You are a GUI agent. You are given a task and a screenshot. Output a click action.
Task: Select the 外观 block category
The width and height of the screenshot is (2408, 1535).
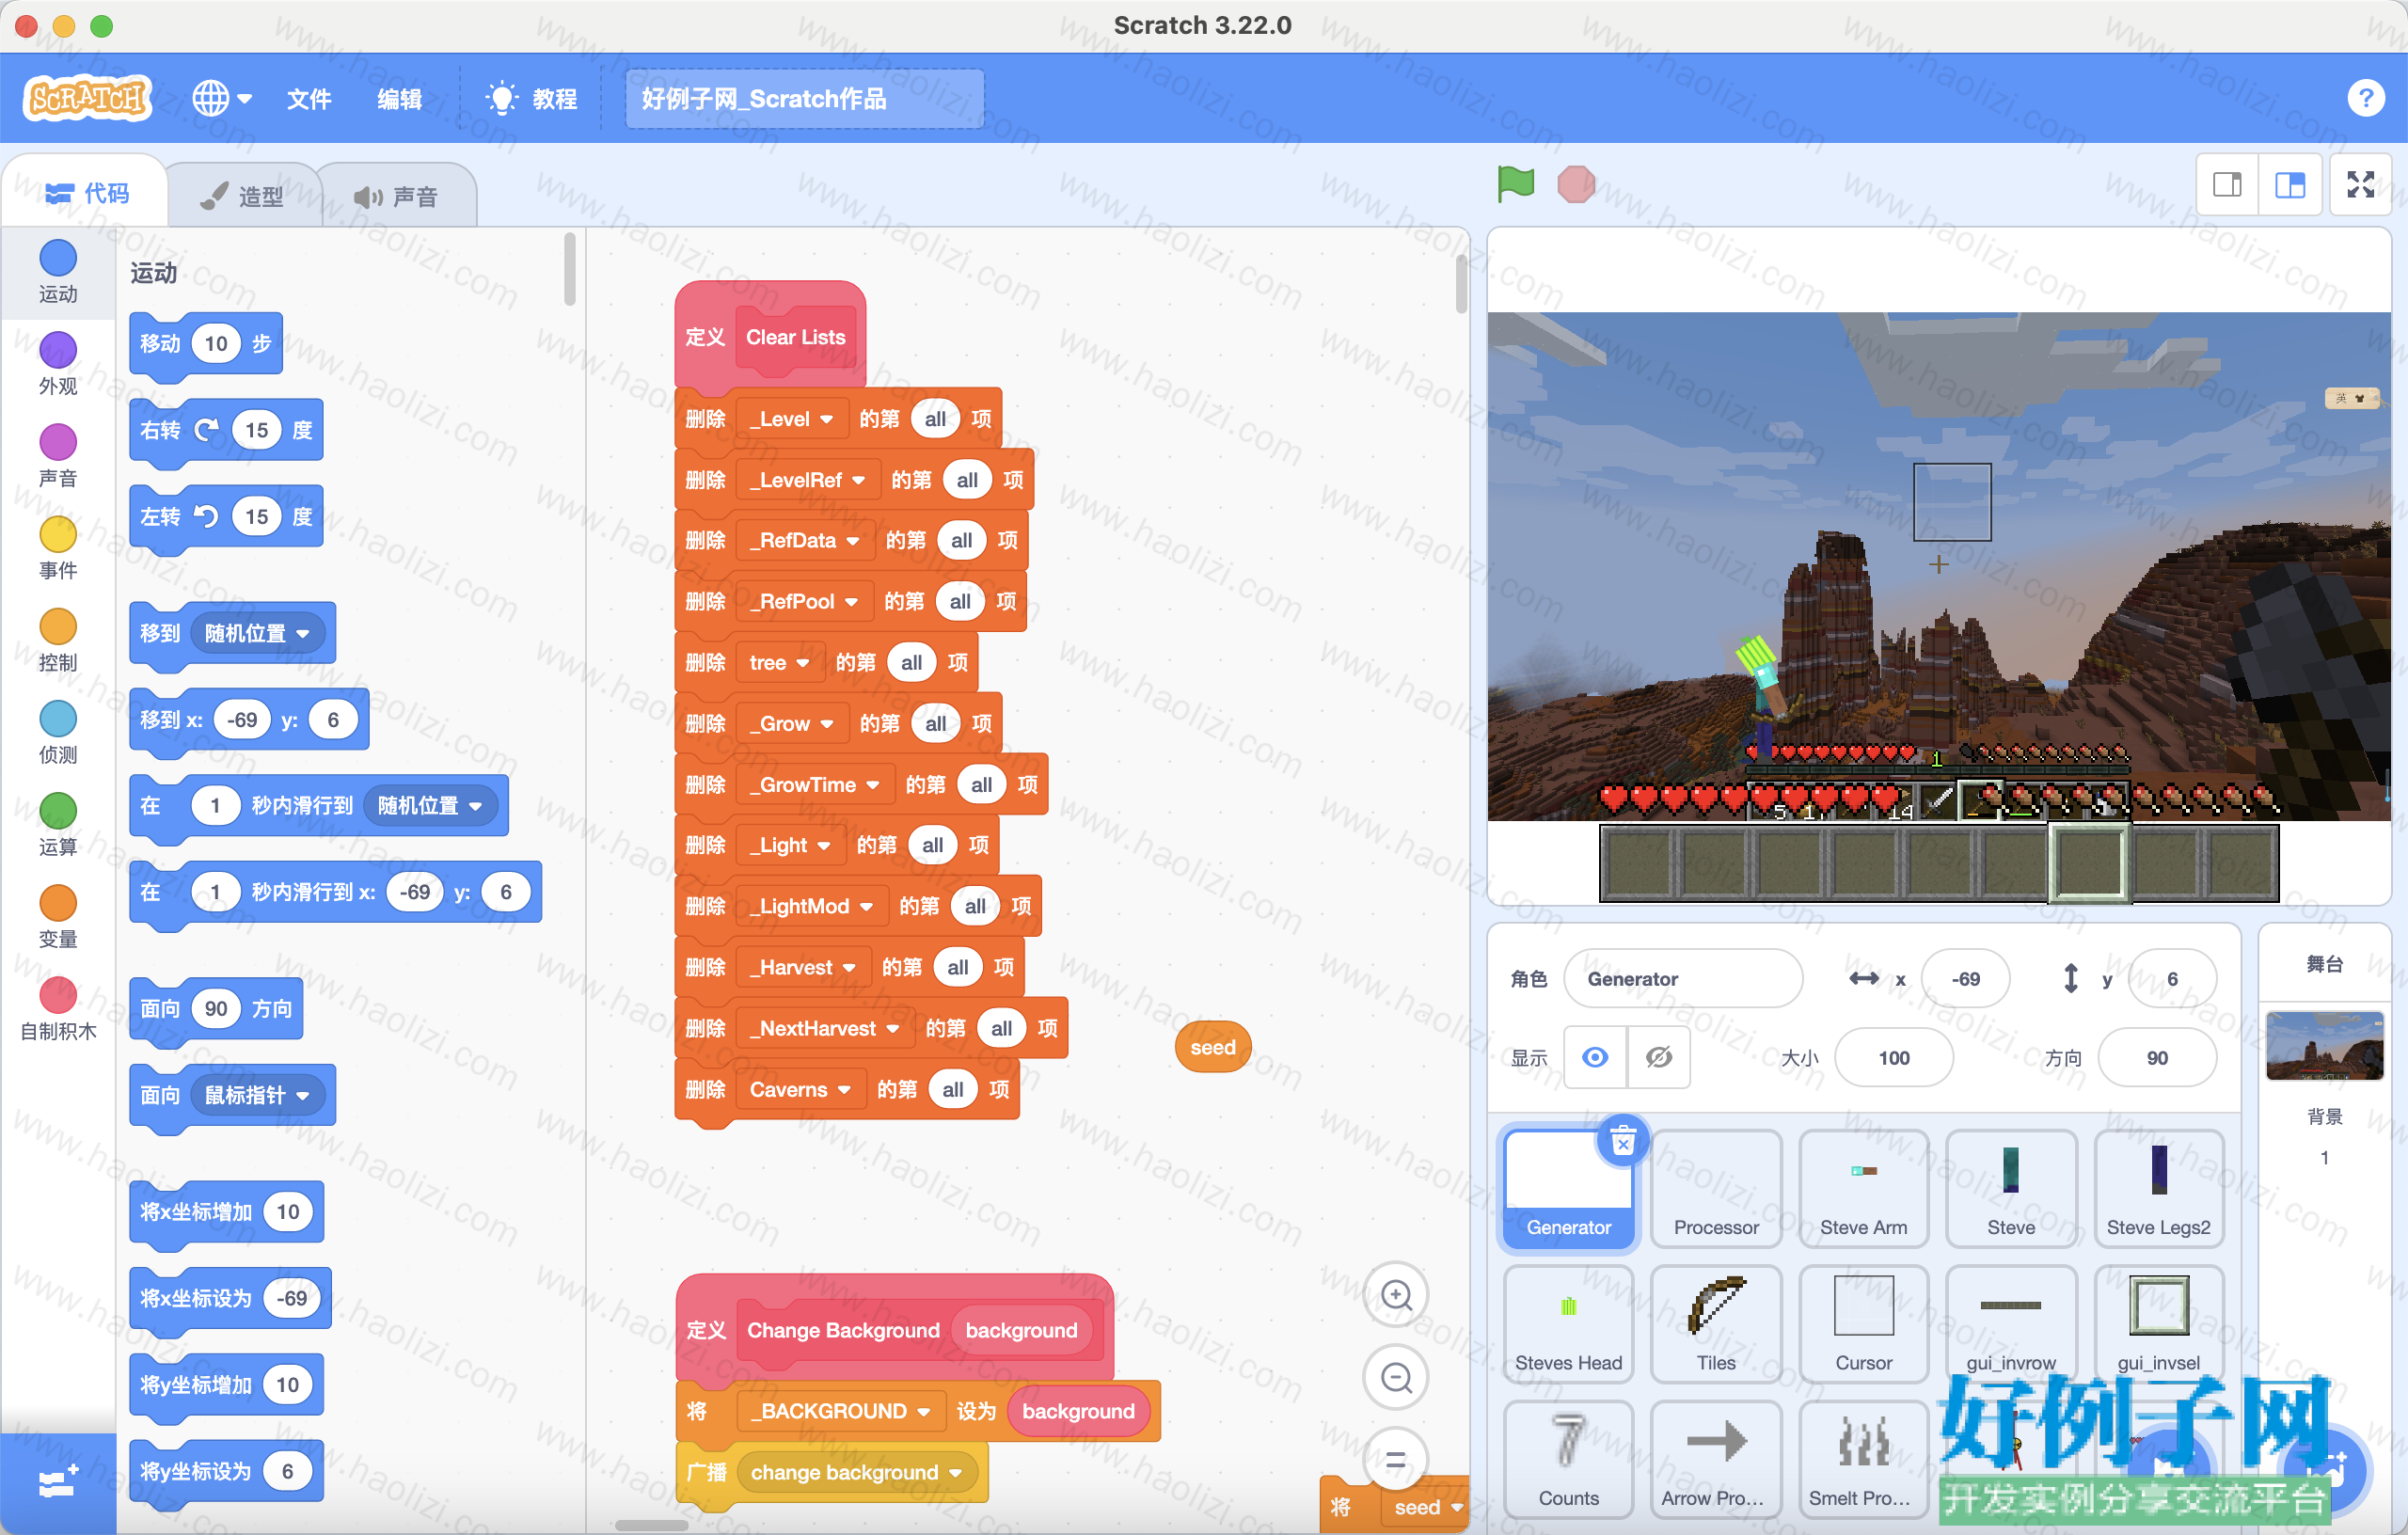[x=58, y=363]
